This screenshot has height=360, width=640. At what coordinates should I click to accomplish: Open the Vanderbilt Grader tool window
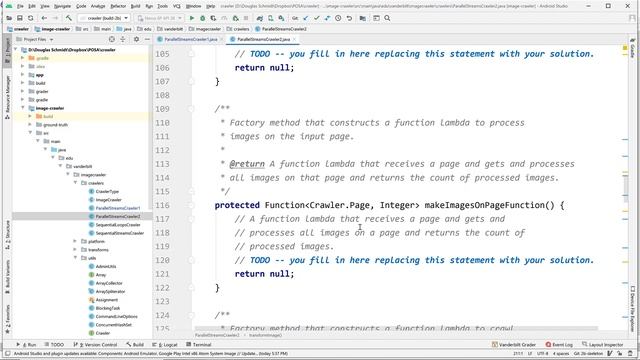514,344
